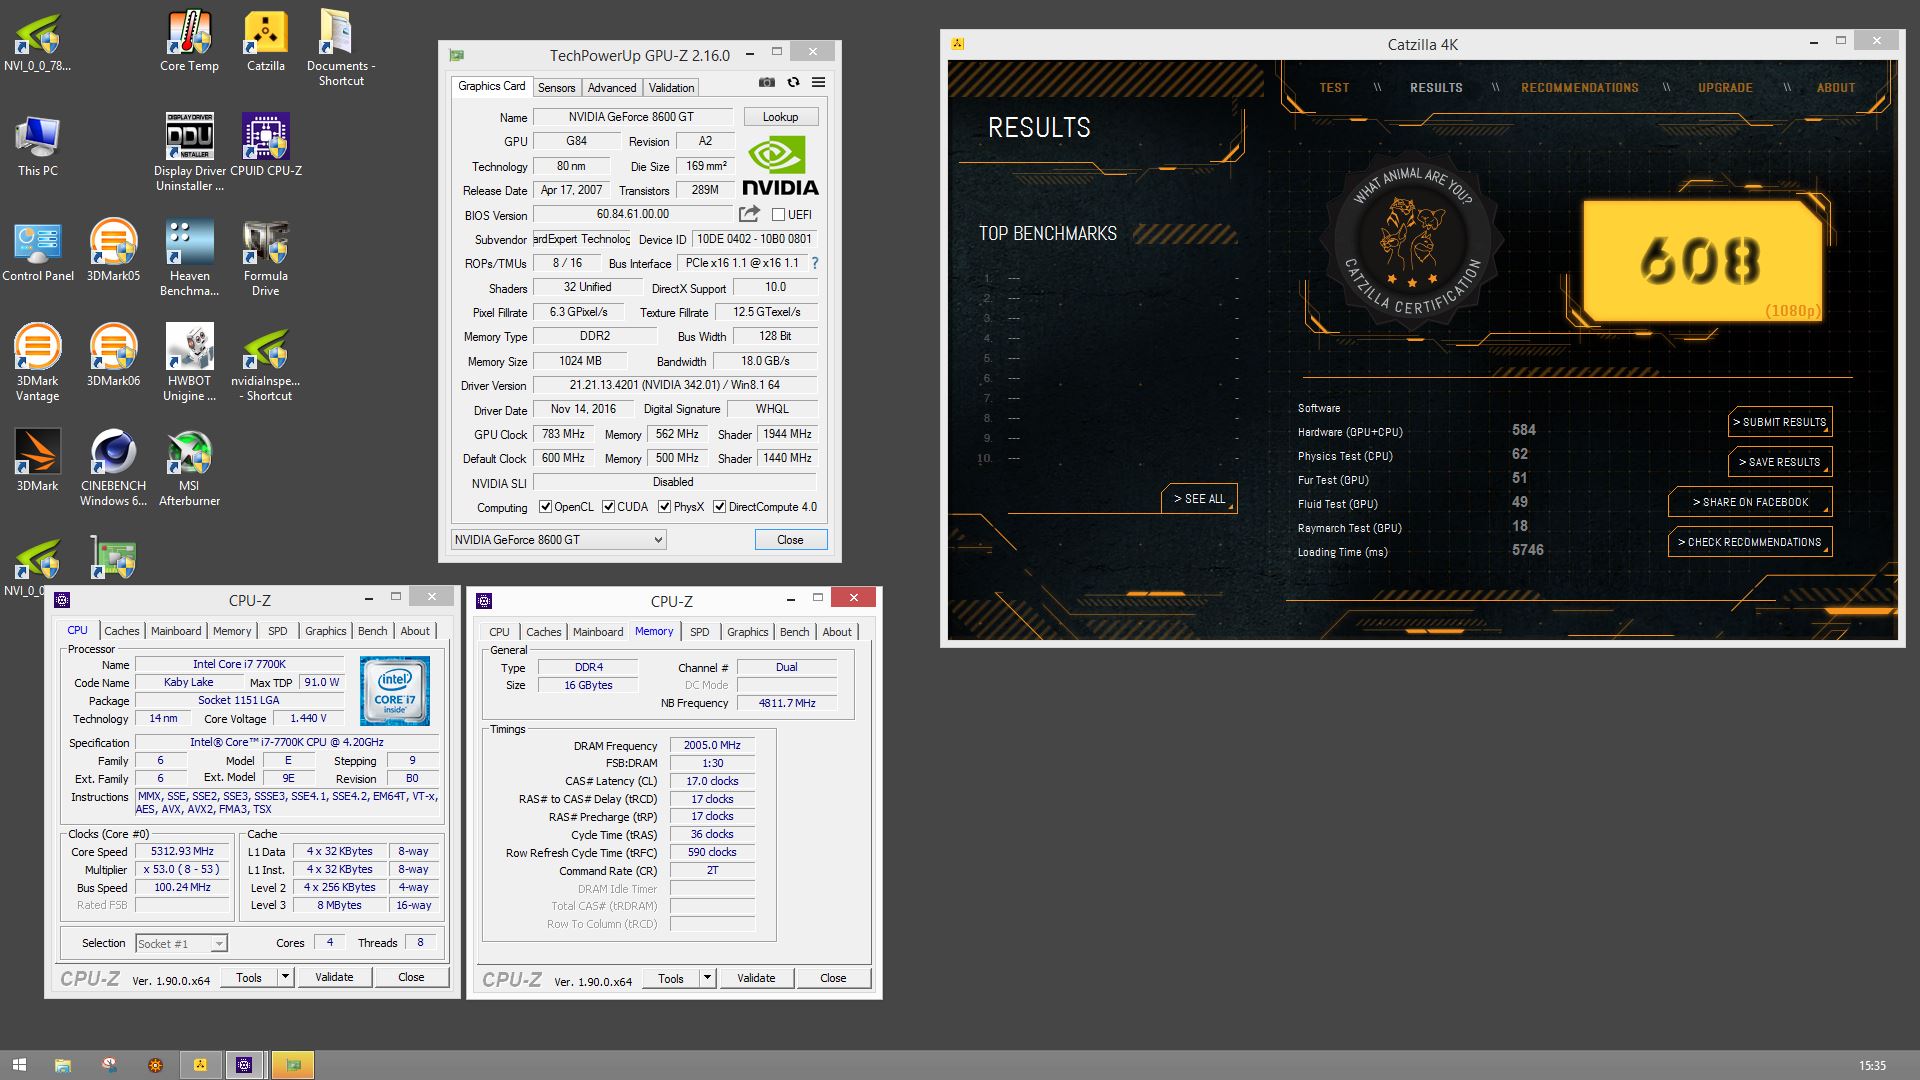The width and height of the screenshot is (1920, 1080).
Task: Open GPU selection dropdown in GPU-Z
Action: 558,540
